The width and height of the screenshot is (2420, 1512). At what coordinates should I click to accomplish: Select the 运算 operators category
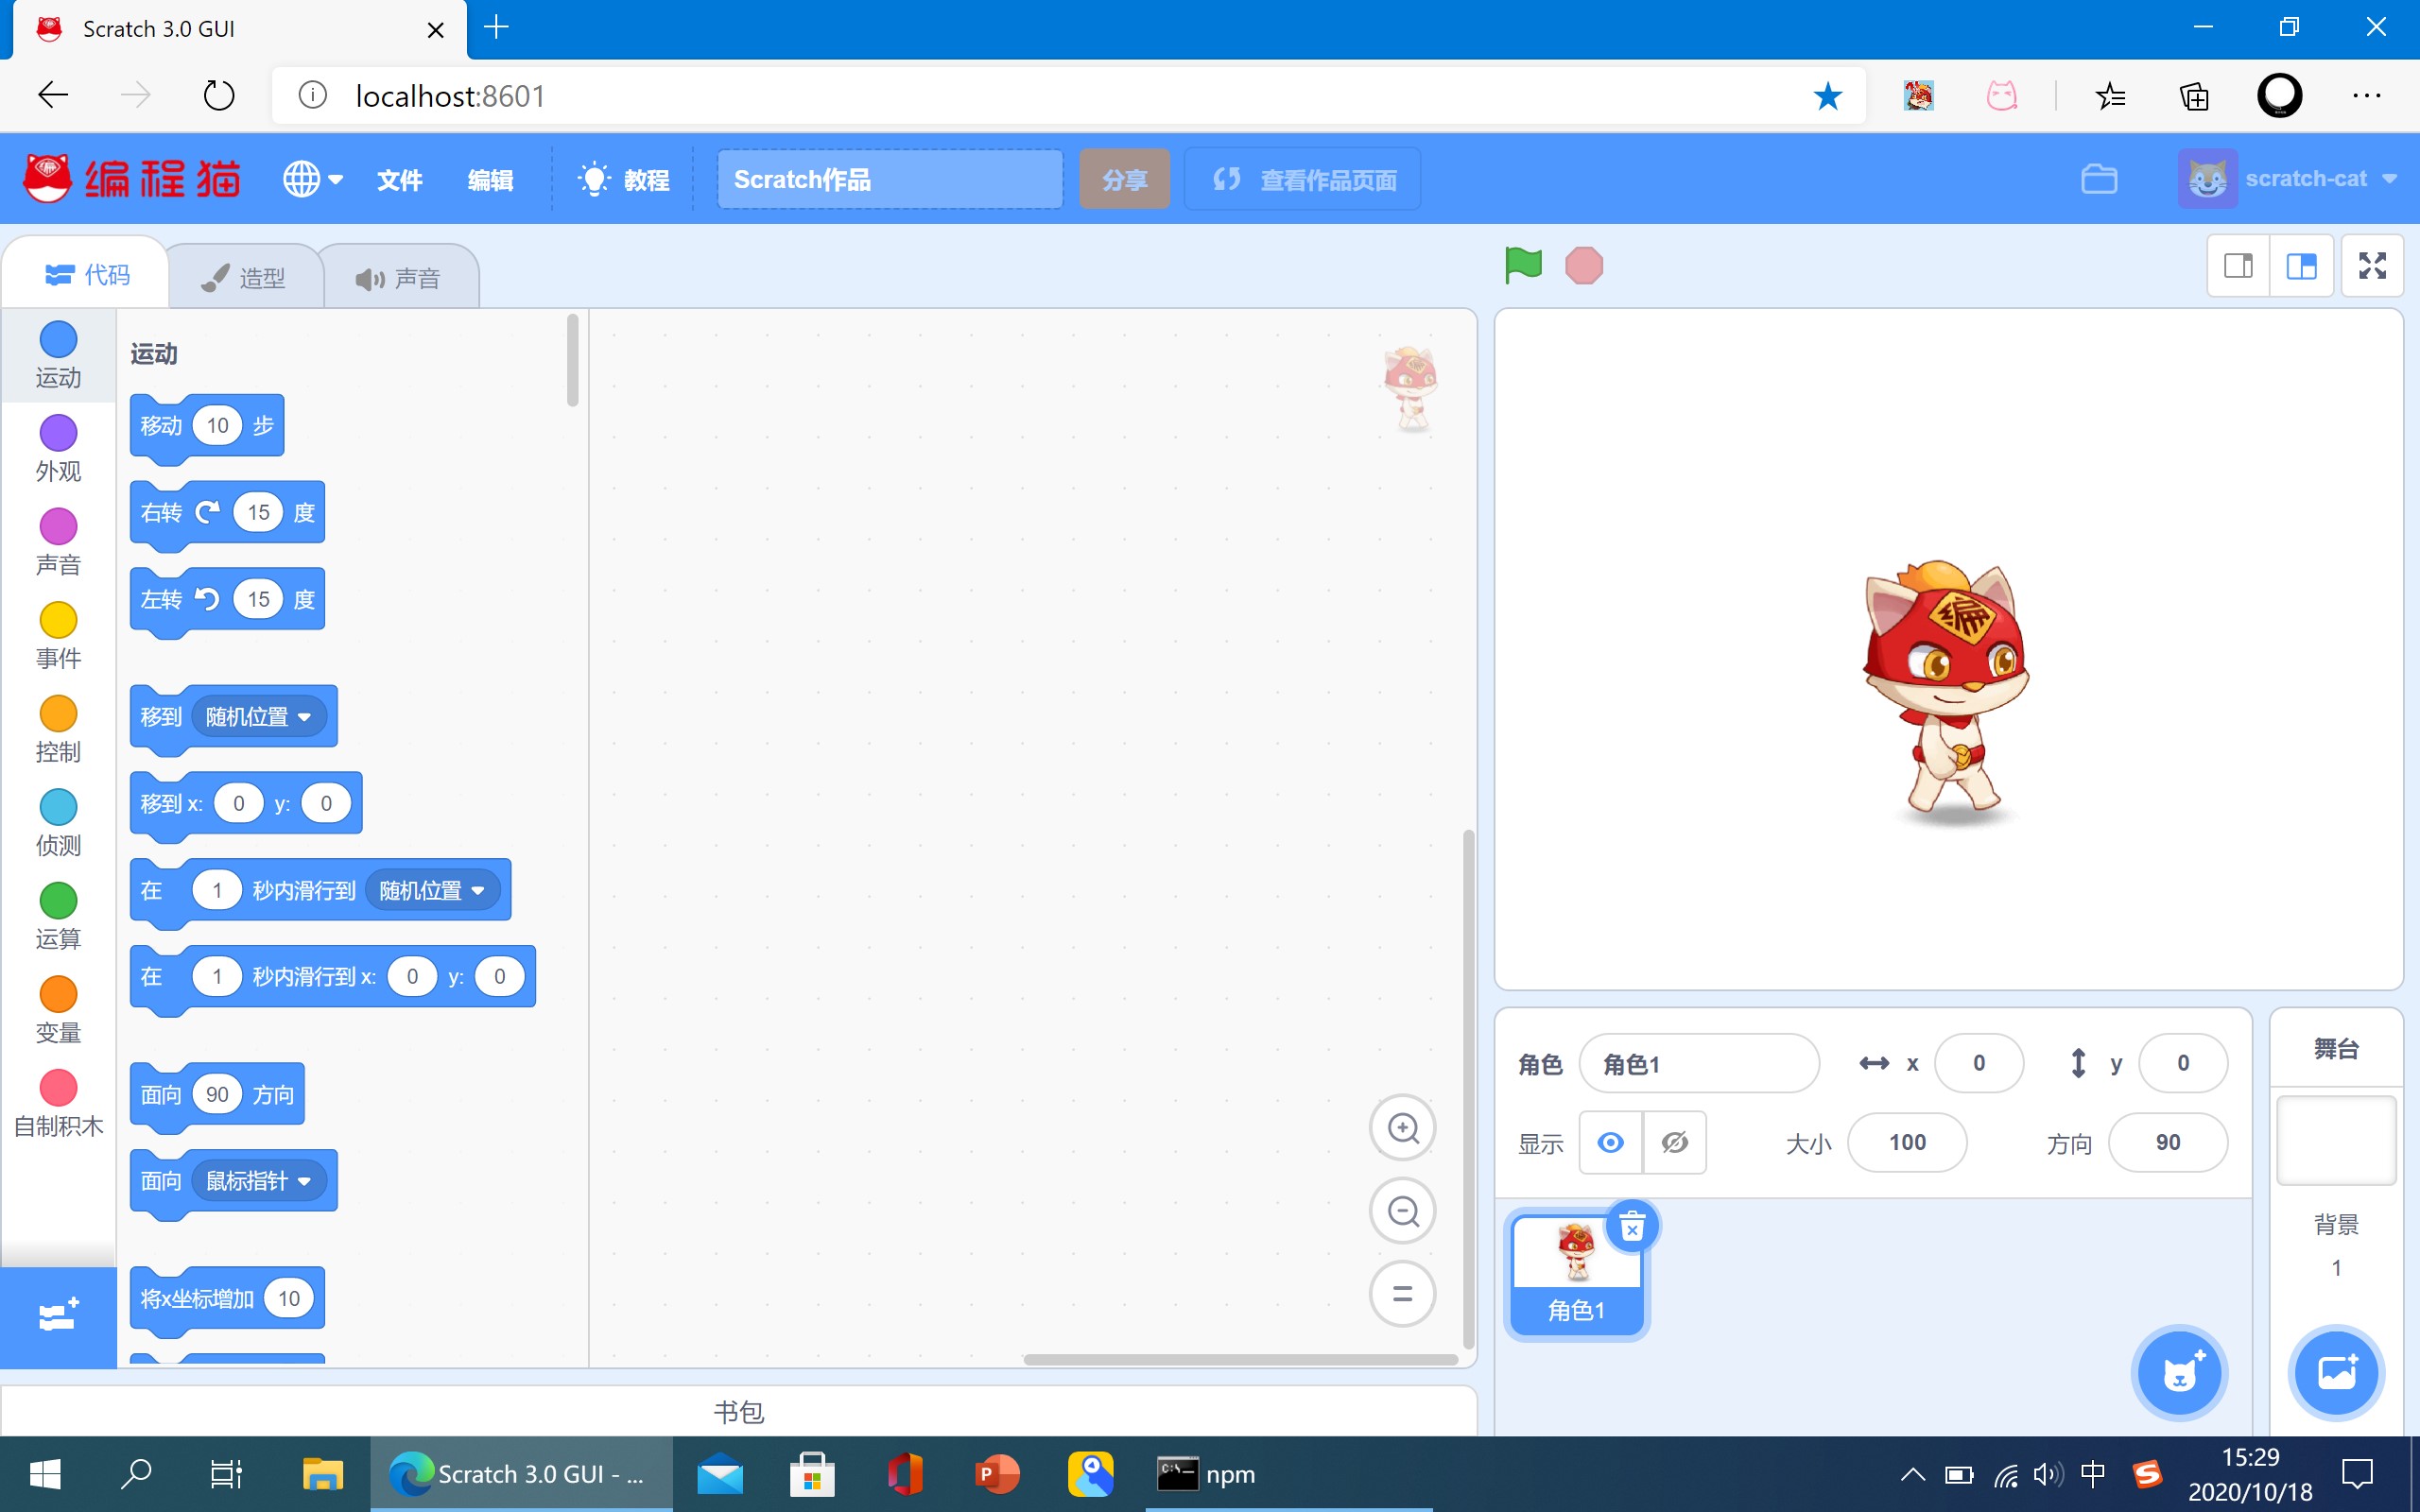coord(58,917)
